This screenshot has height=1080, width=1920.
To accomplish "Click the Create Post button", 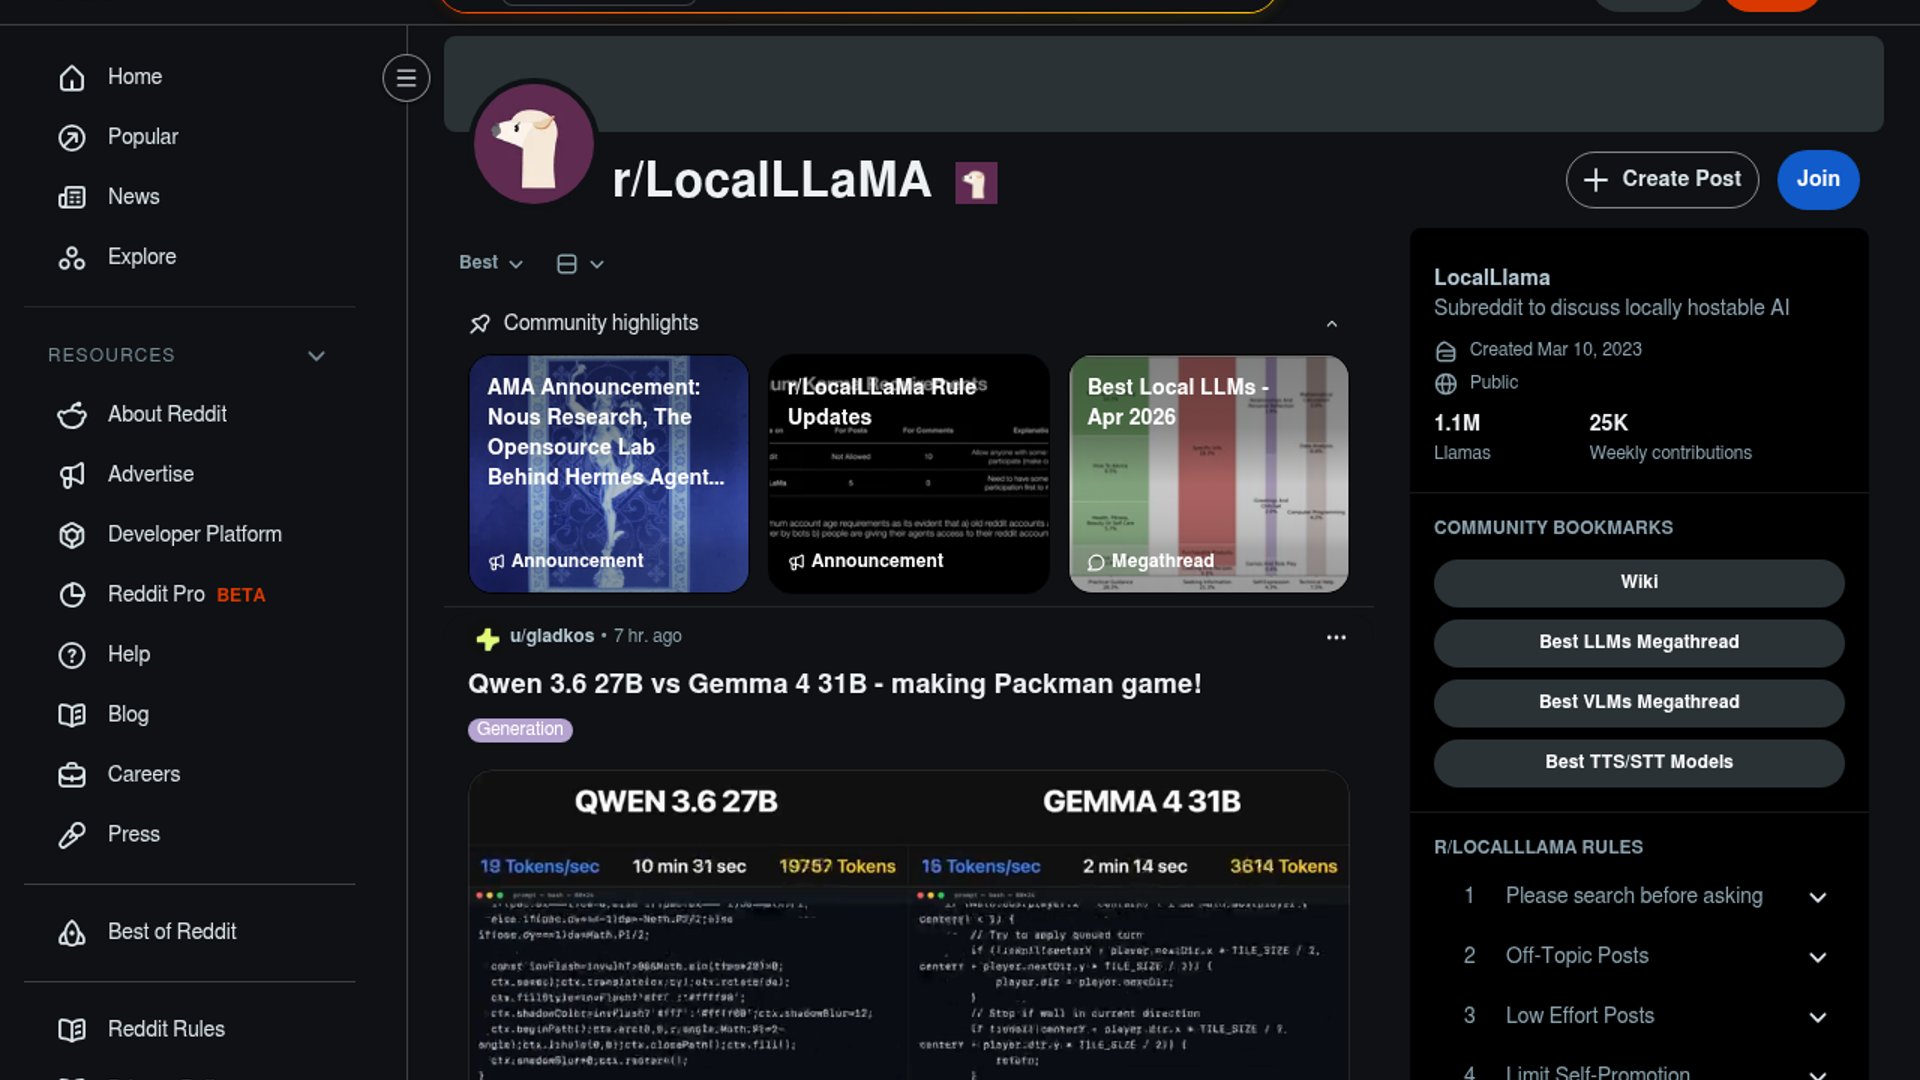I will (x=1662, y=180).
